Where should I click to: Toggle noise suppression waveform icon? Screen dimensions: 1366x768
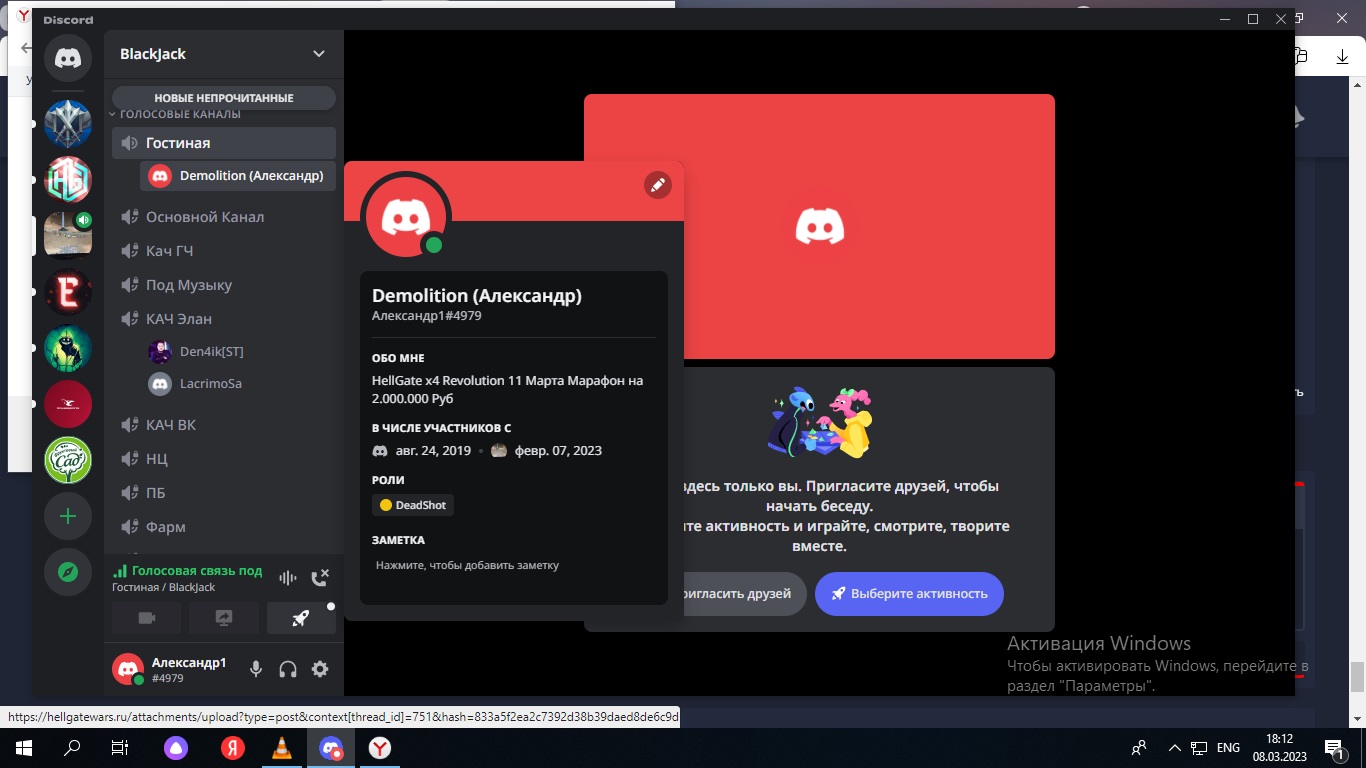[288, 577]
